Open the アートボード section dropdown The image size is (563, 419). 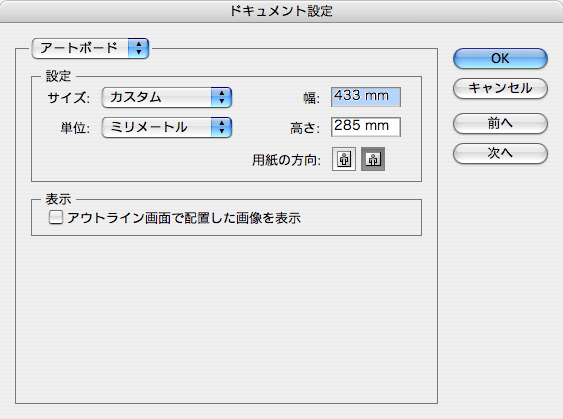pyautogui.click(x=90, y=48)
